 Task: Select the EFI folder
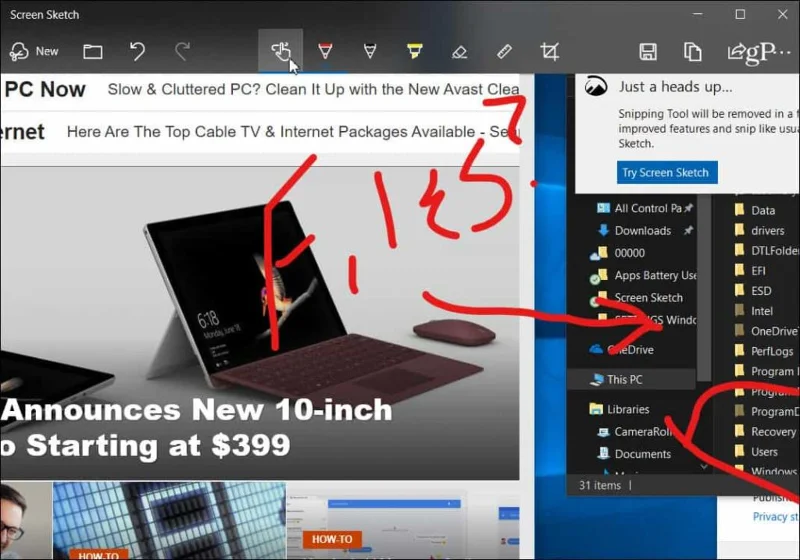pyautogui.click(x=750, y=271)
